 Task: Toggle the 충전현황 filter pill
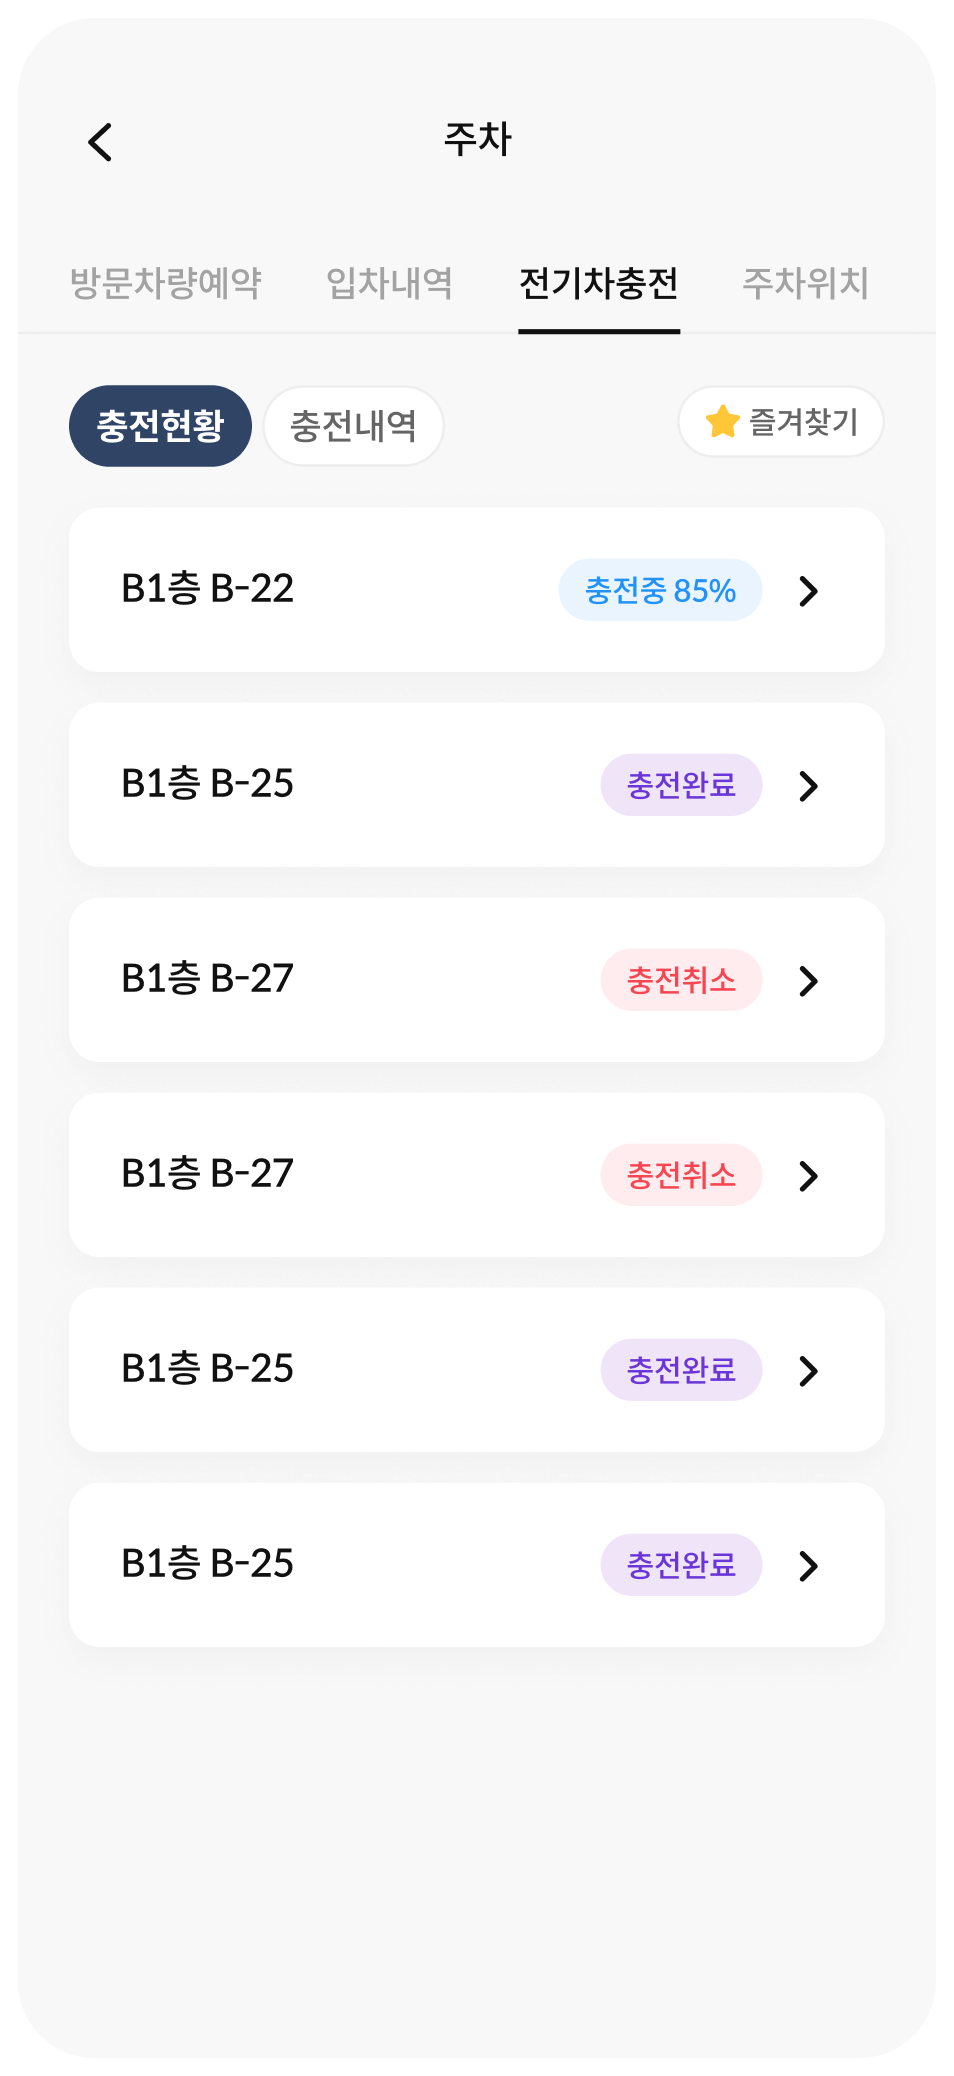tap(160, 426)
